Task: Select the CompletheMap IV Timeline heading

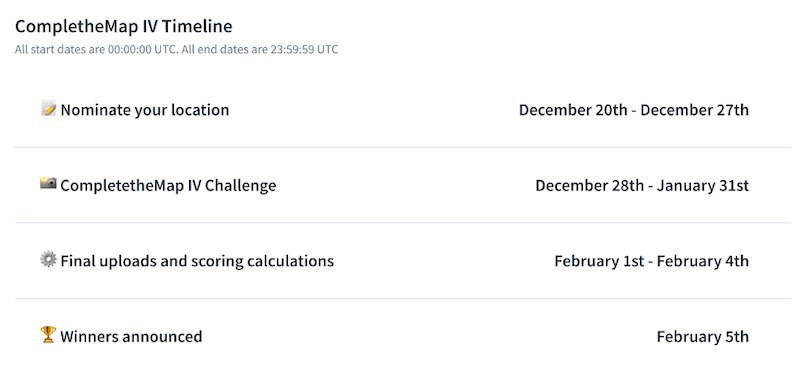Action: click(x=123, y=26)
